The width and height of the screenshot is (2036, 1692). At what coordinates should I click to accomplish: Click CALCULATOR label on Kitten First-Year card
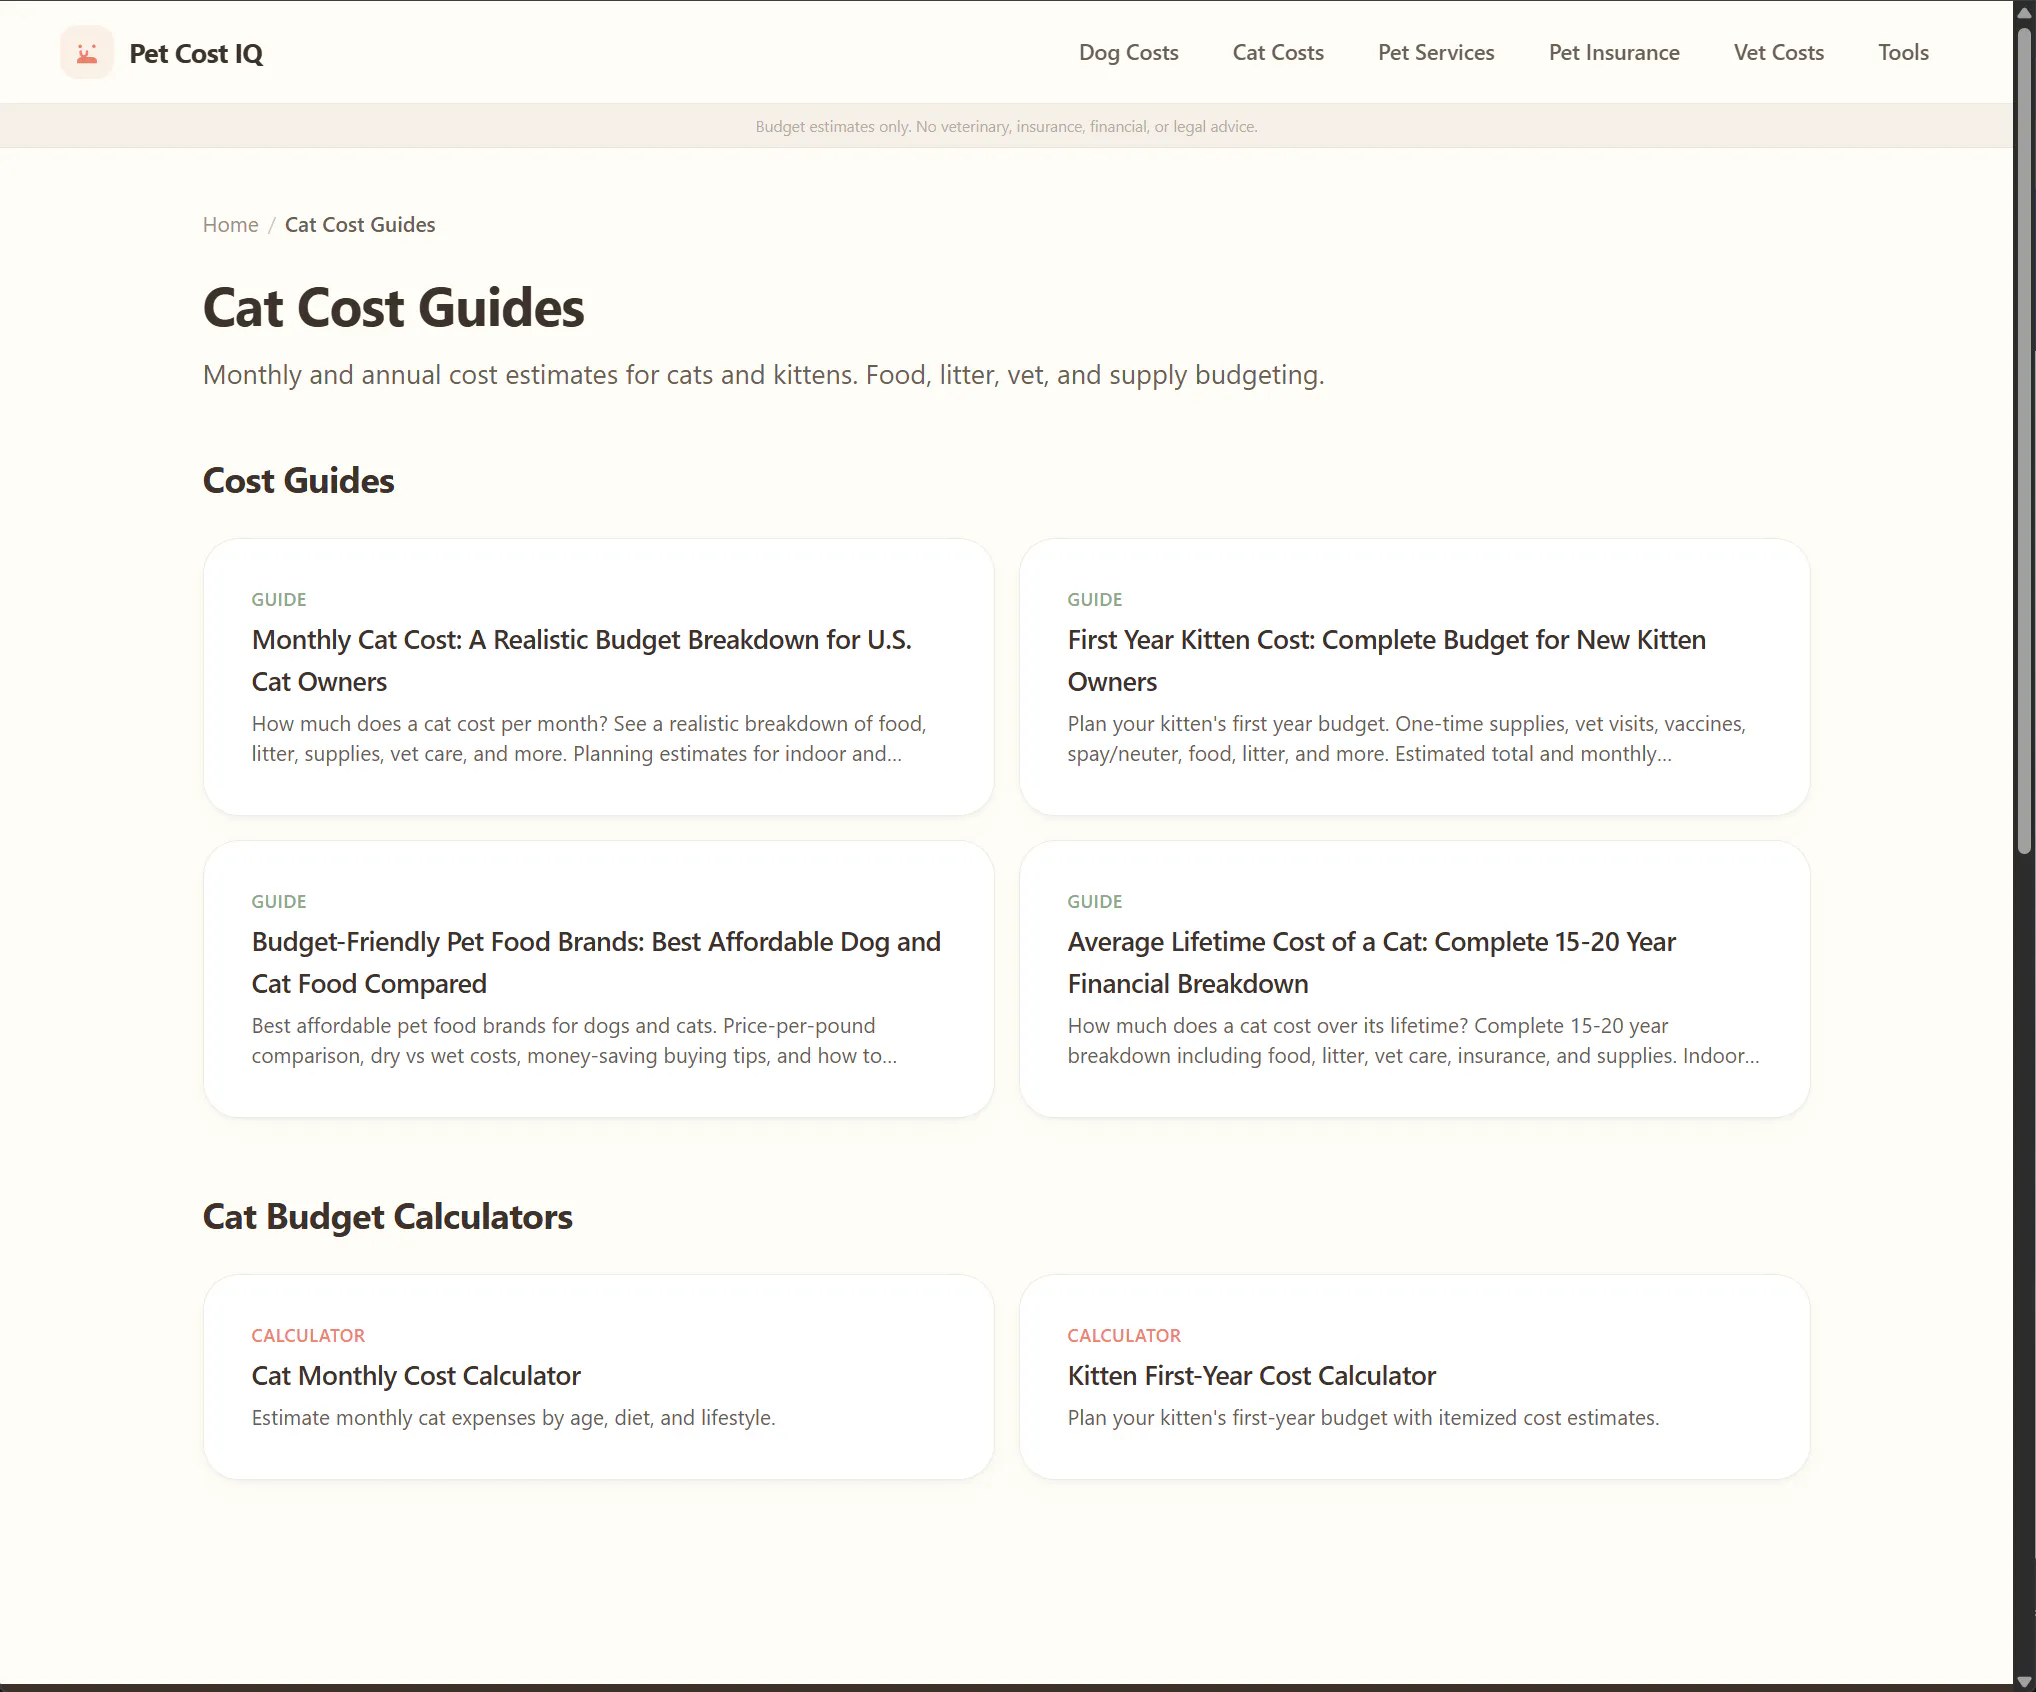(x=1124, y=1336)
